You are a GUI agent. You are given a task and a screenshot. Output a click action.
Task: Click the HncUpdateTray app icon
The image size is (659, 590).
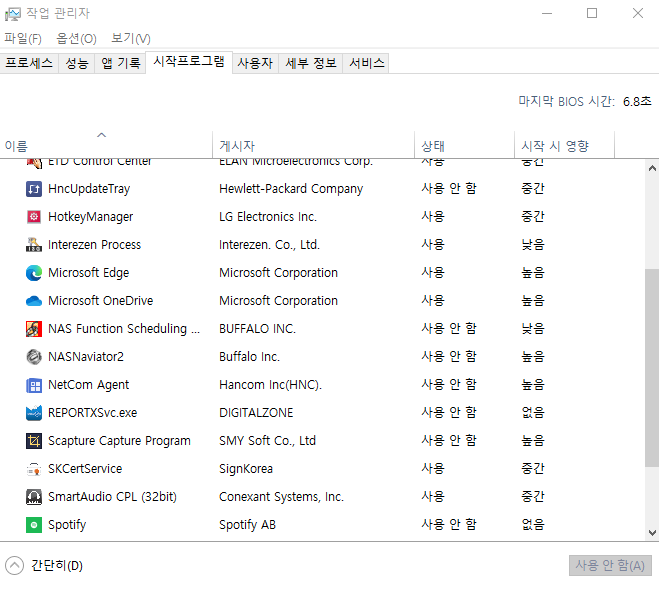[34, 189]
